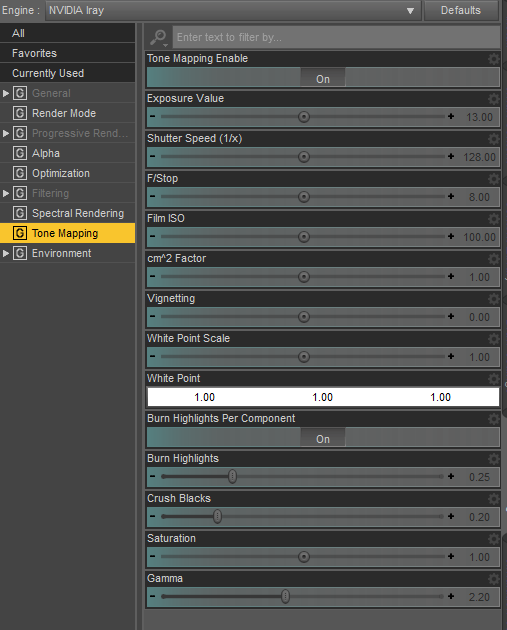Image resolution: width=507 pixels, height=630 pixels.
Task: Click the Shutter Speed value 128.00
Action: click(x=479, y=157)
